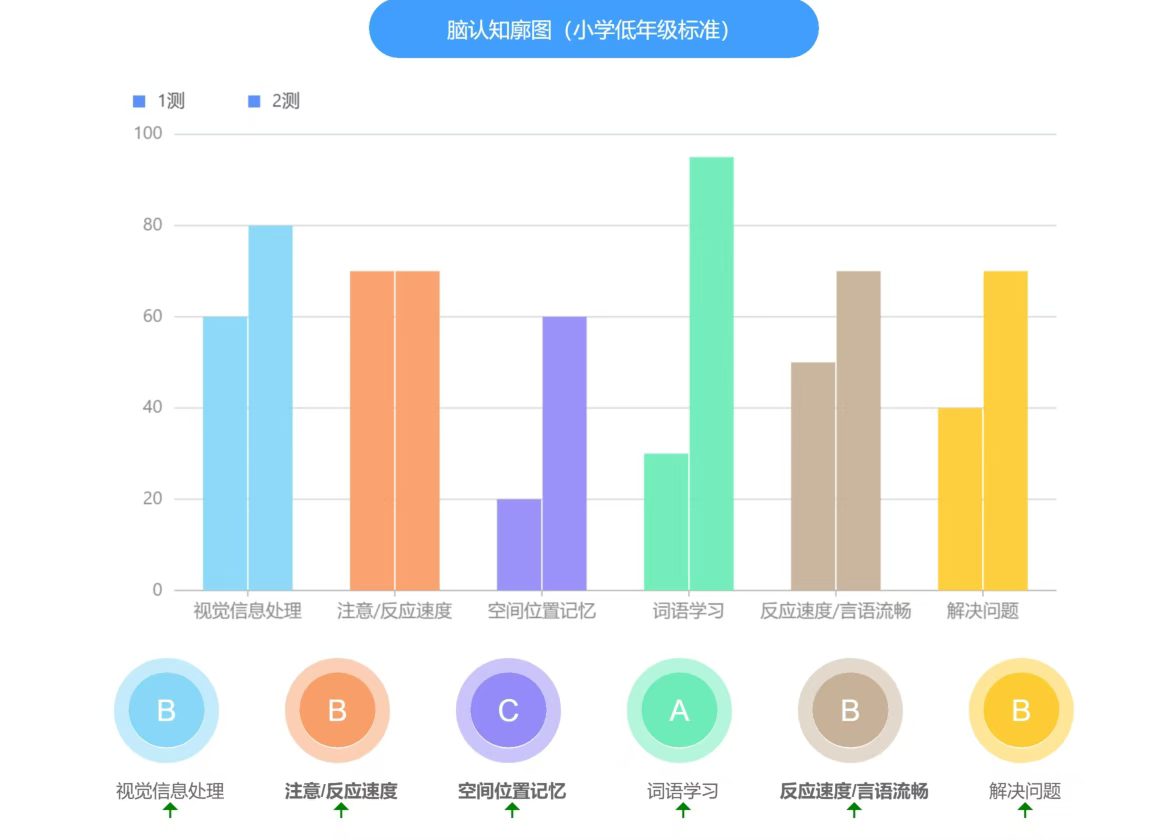The image size is (1176, 840).
Task: Select the purple C grade circle
Action: (x=508, y=710)
